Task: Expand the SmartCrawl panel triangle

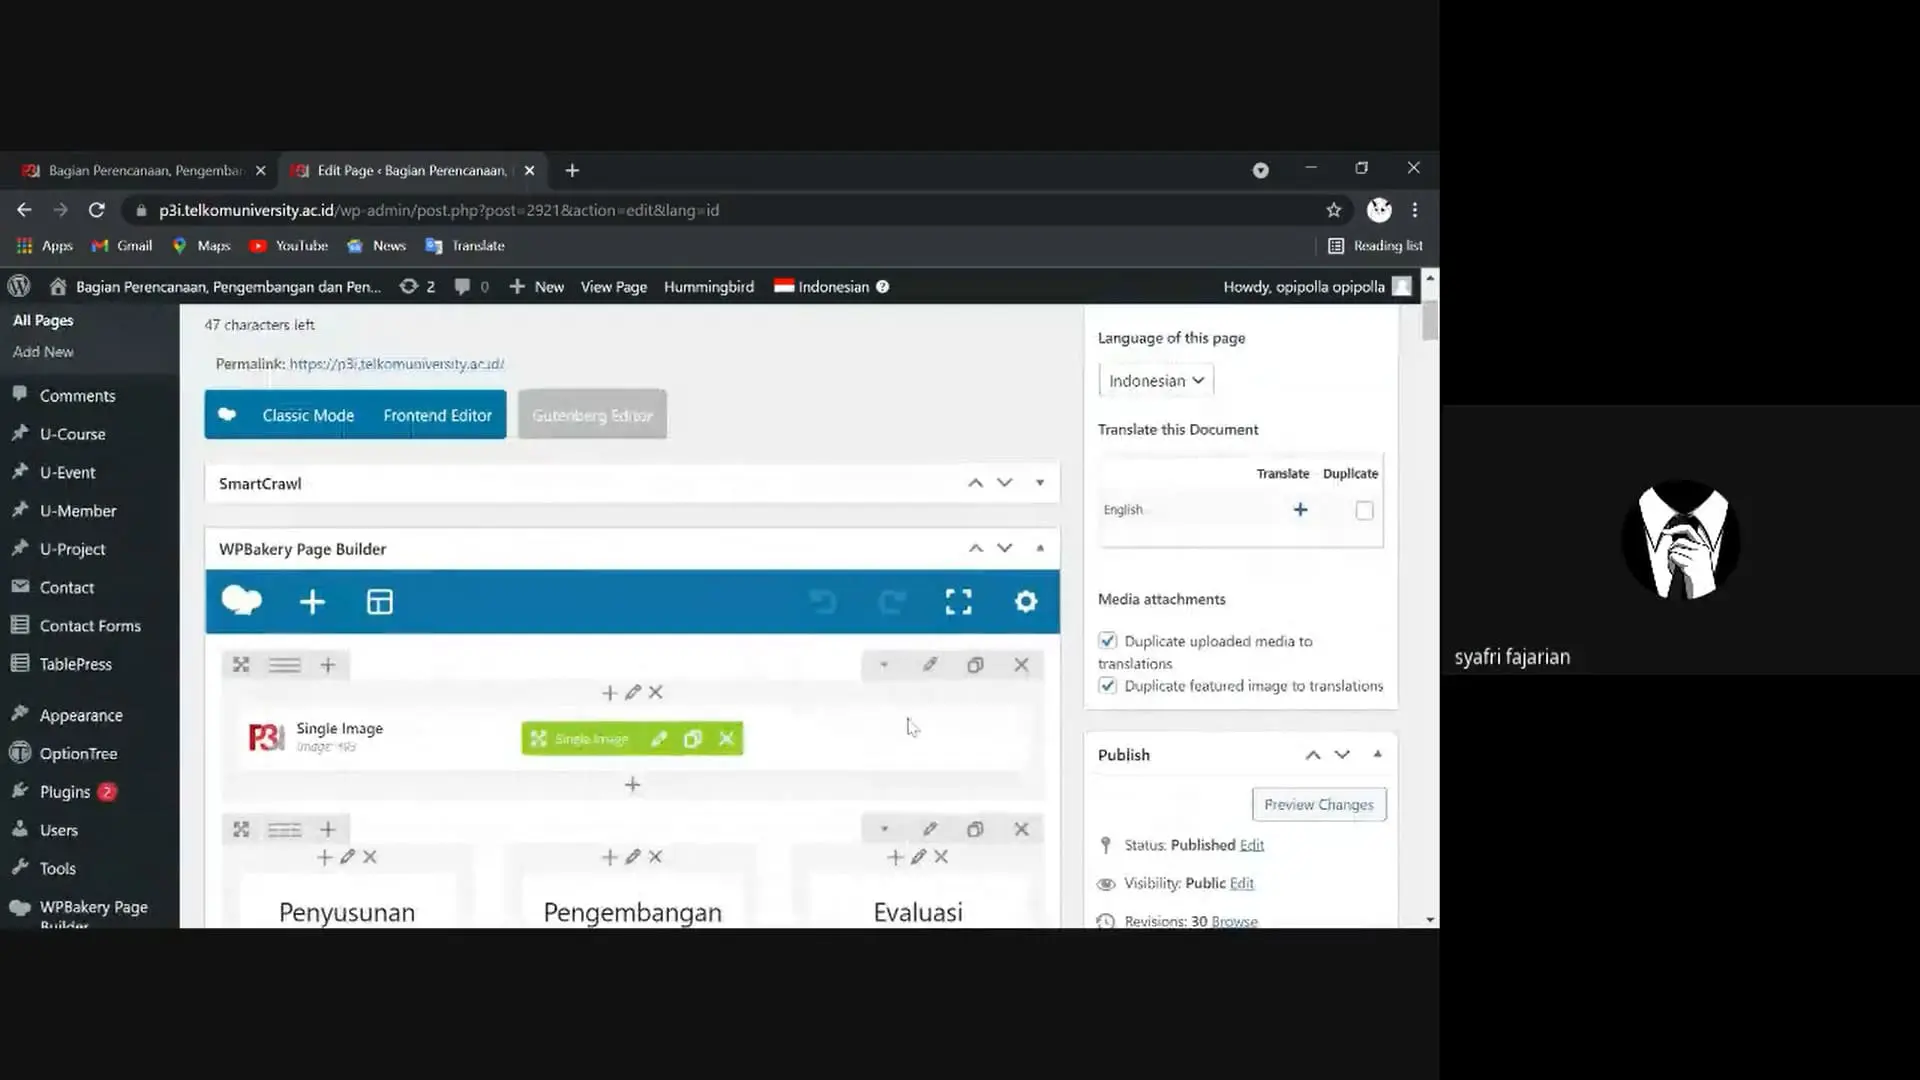Action: [1040, 483]
